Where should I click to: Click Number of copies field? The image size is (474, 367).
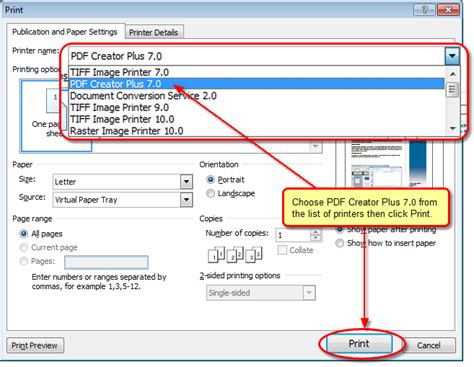[x=292, y=235]
